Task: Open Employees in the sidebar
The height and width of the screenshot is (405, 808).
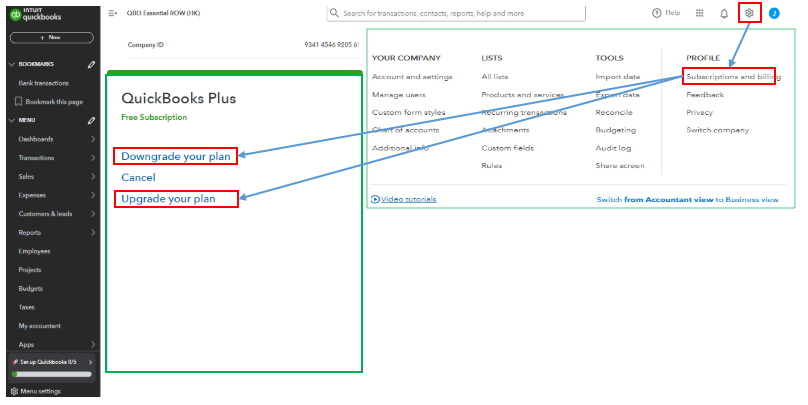Action: click(x=35, y=251)
